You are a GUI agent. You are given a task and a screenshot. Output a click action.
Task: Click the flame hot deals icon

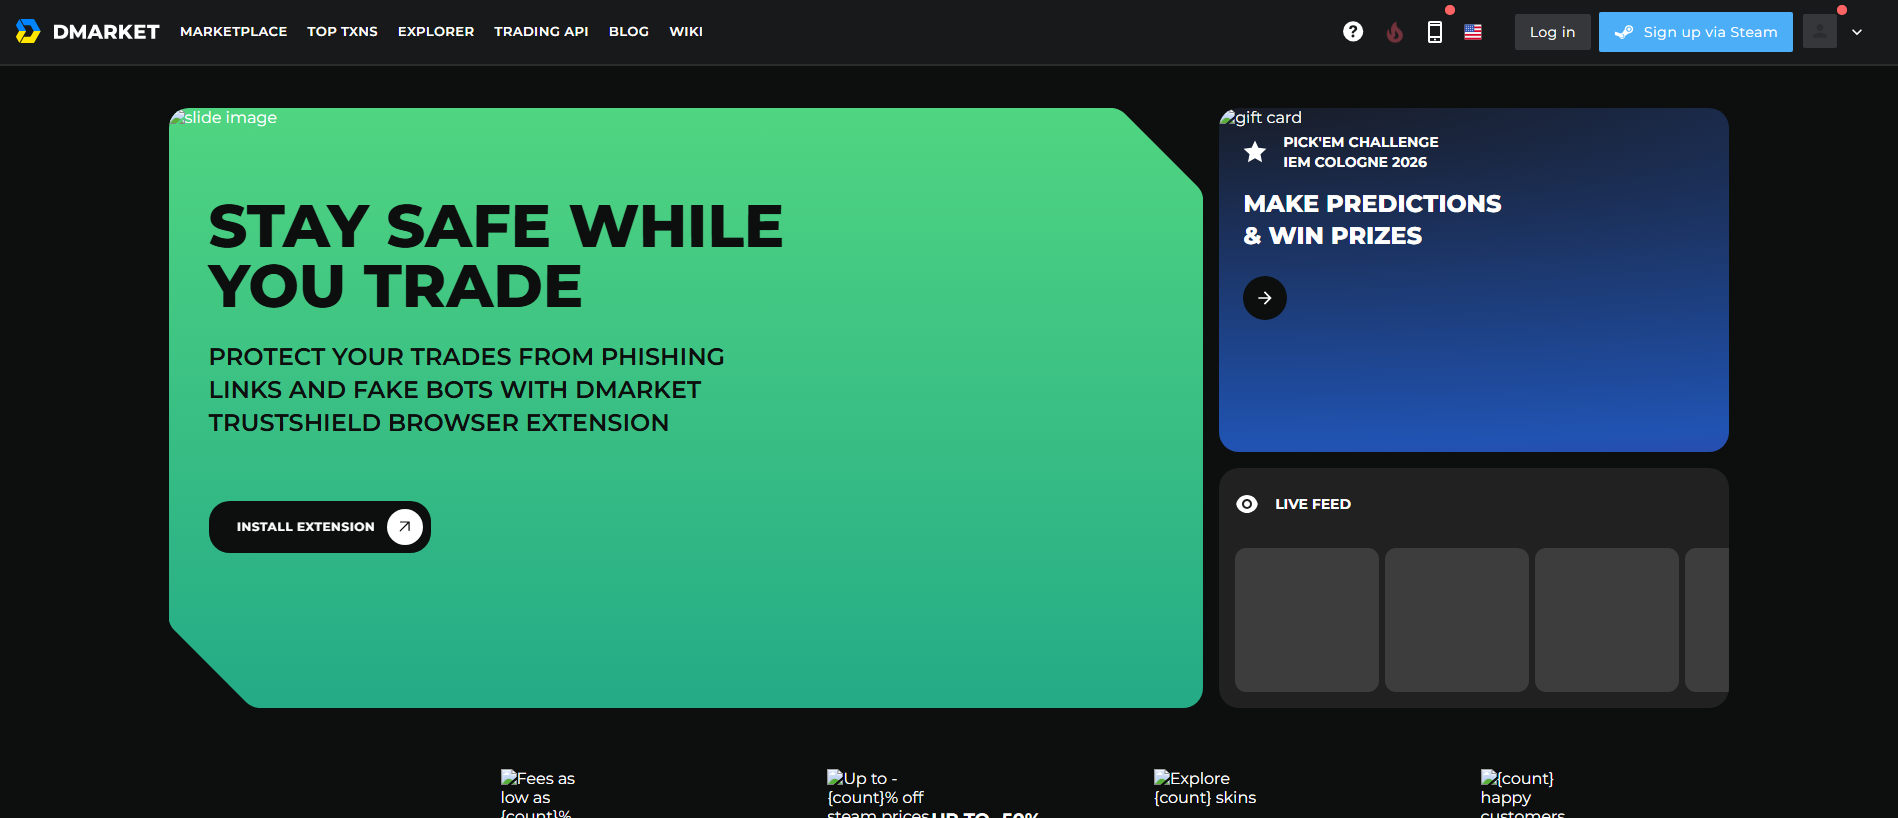pos(1395,32)
